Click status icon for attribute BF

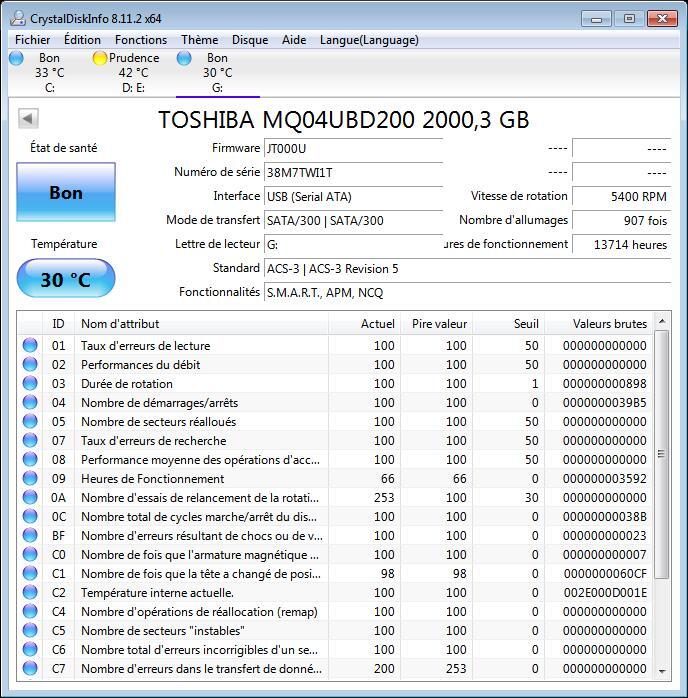click(30, 536)
